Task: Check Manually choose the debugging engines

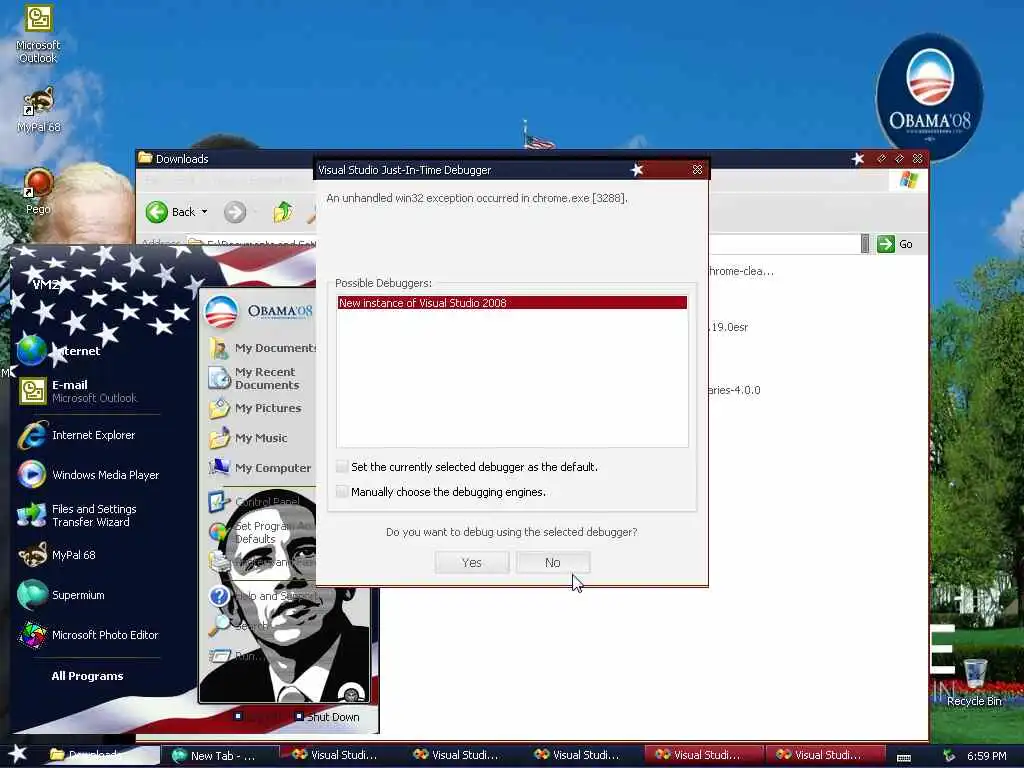Action: [342, 491]
